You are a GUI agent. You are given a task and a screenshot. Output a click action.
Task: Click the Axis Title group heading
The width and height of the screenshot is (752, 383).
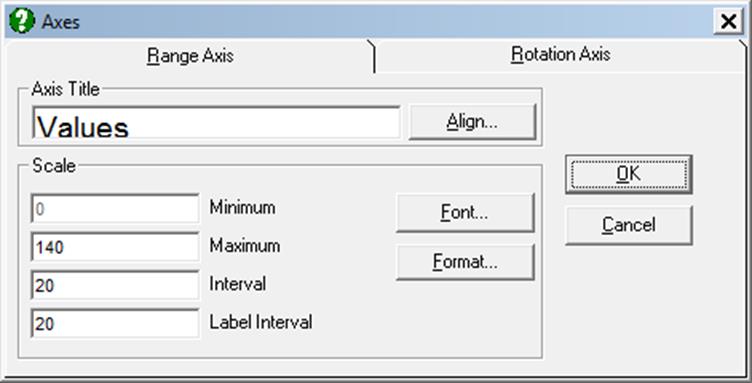coord(65,89)
